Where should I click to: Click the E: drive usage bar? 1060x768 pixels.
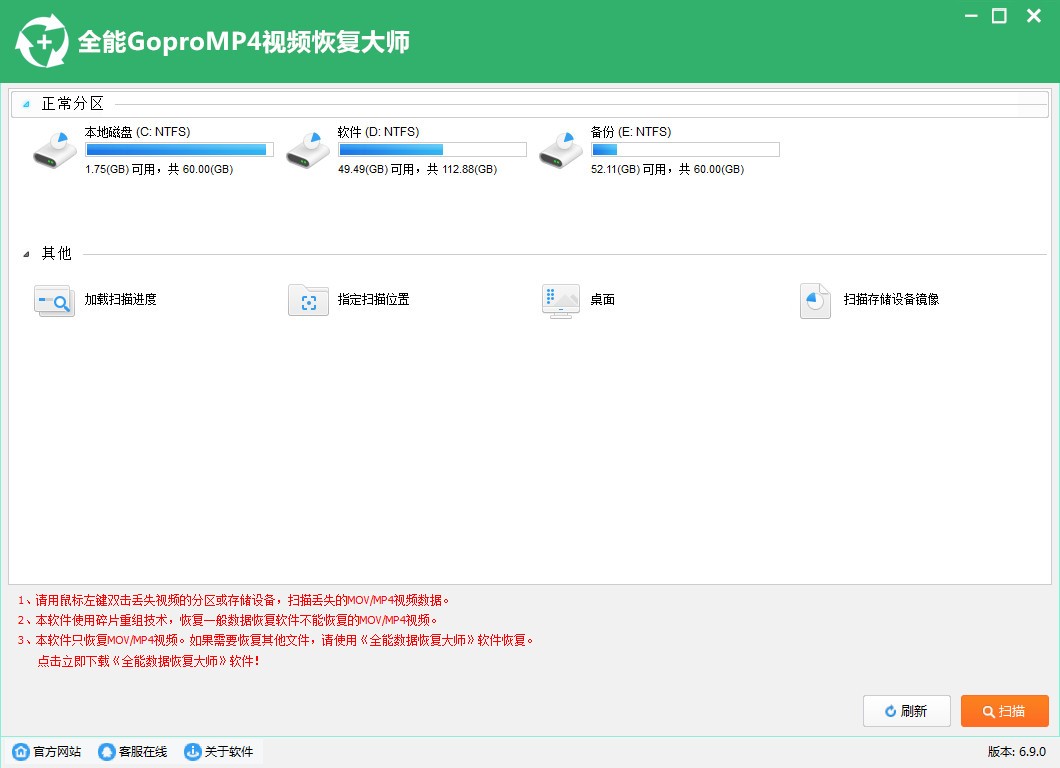pos(685,149)
